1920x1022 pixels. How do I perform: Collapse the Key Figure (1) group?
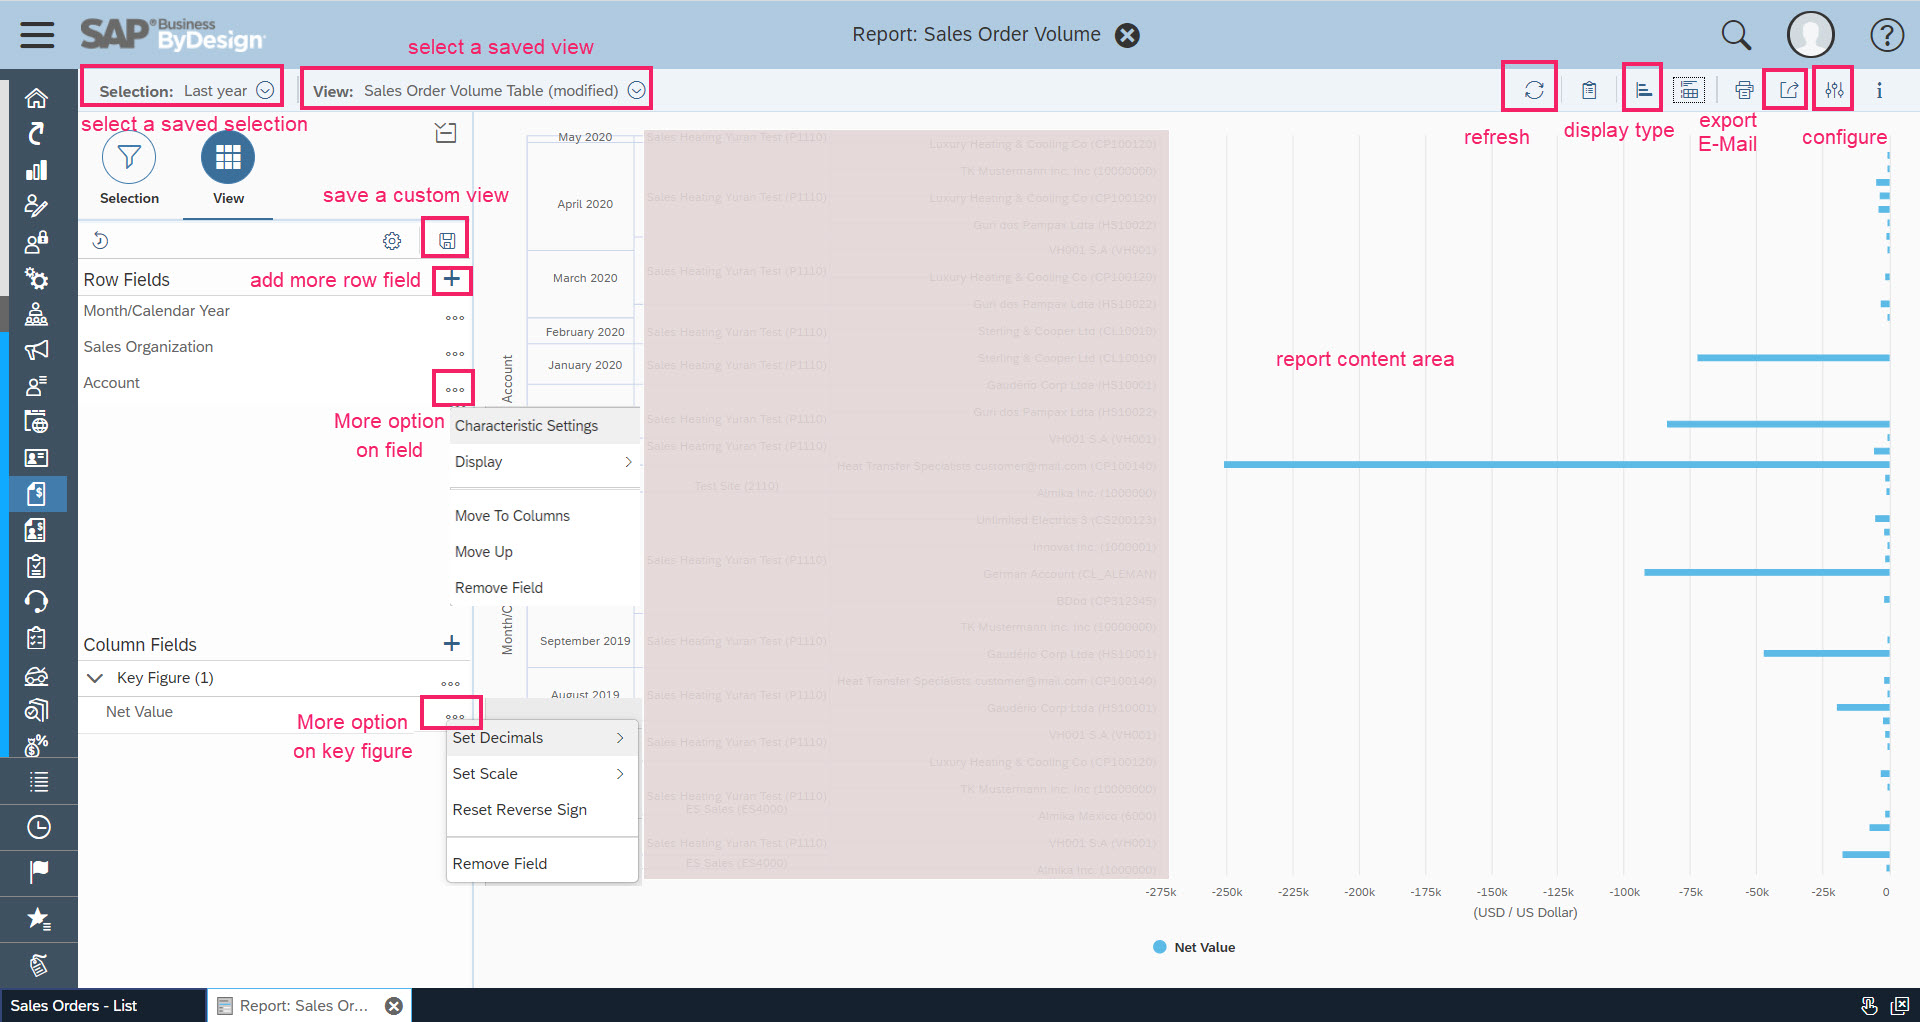[x=95, y=678]
